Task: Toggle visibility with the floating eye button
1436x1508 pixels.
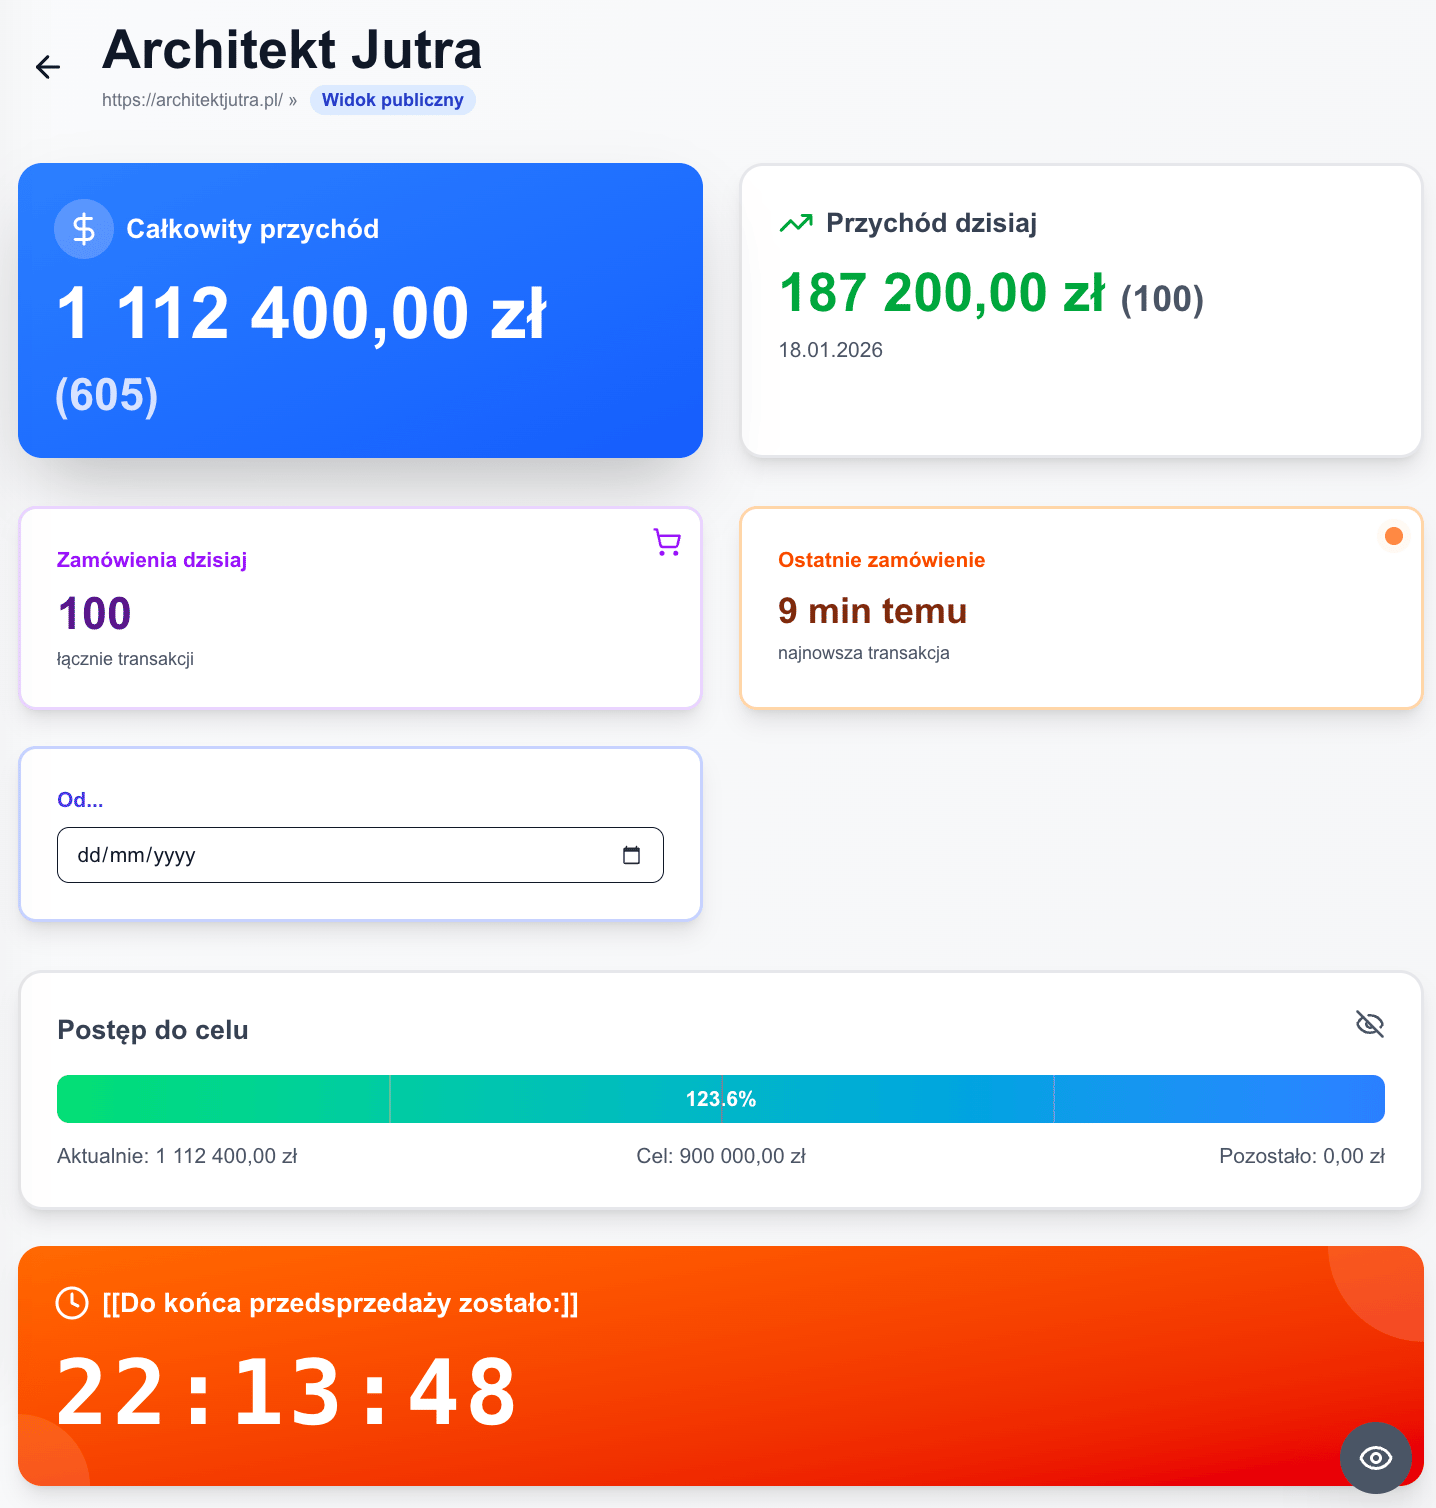Action: click(1375, 1458)
